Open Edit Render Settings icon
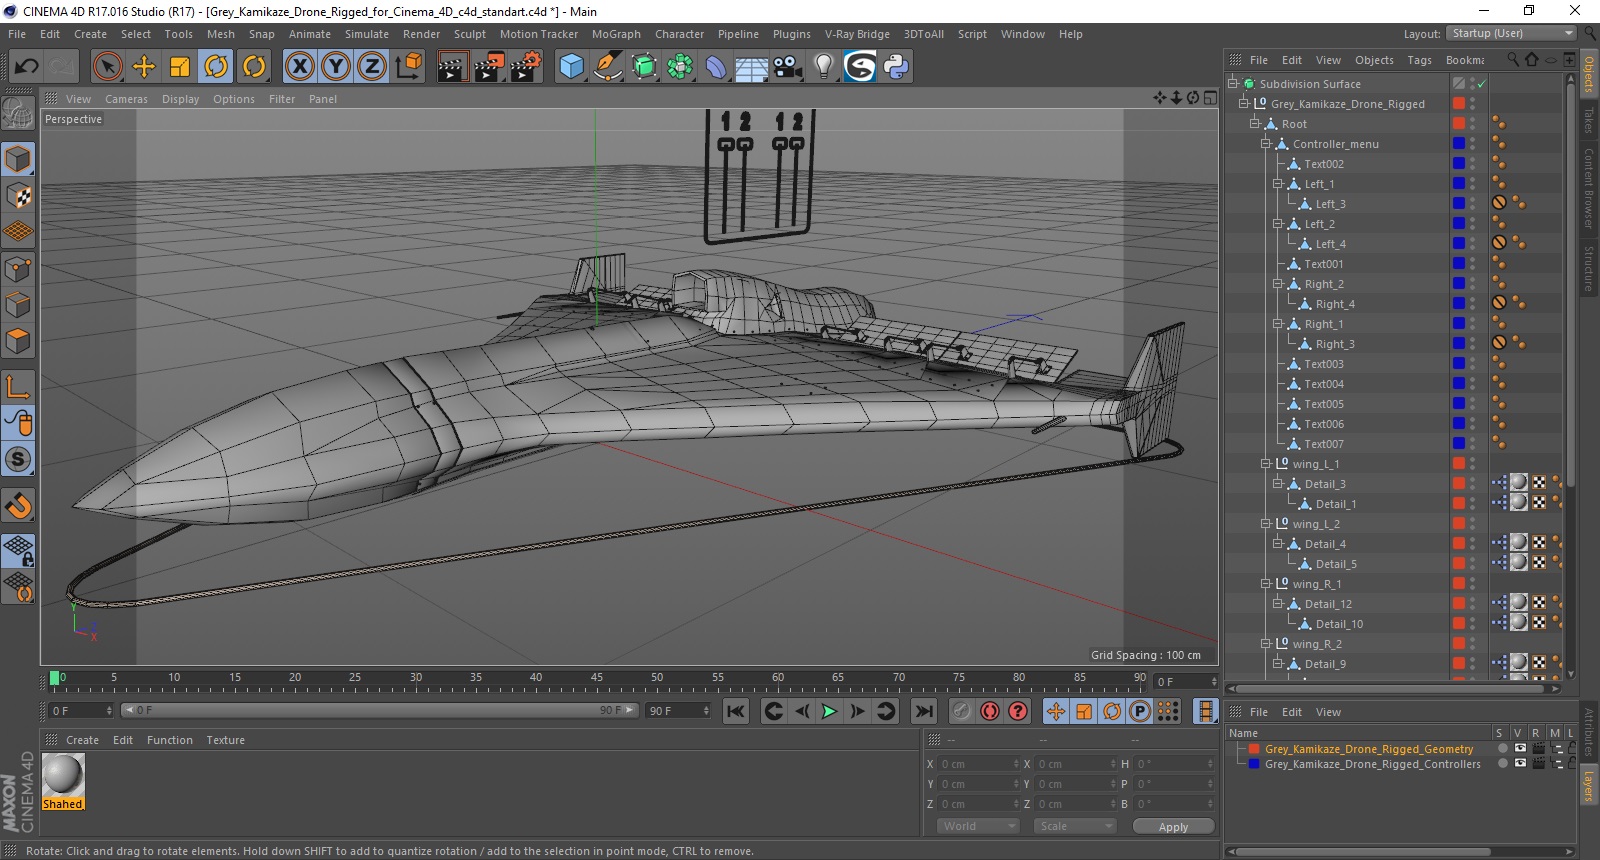Screen dimensions: 1600x860 point(526,67)
